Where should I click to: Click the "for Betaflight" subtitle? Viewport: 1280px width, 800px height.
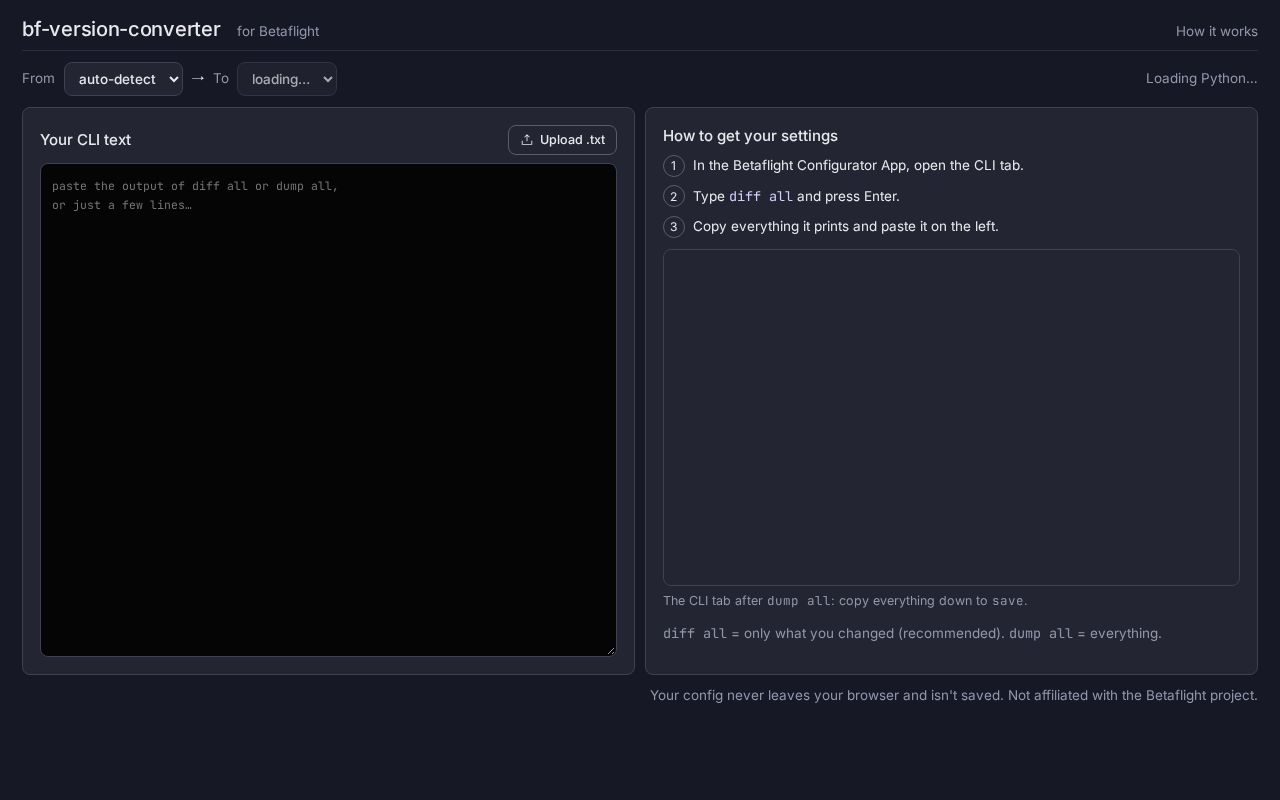click(278, 31)
